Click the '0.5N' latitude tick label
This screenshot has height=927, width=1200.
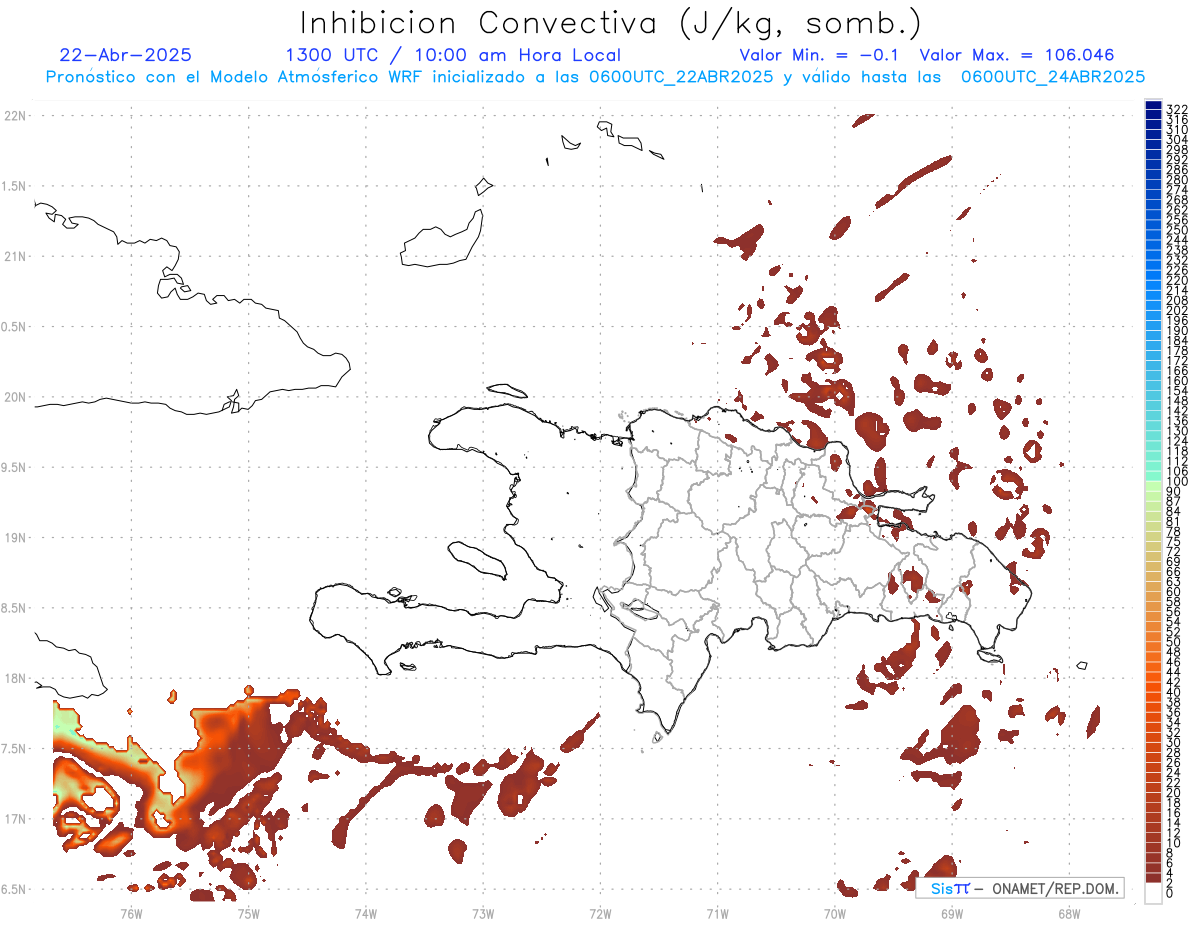15,327
